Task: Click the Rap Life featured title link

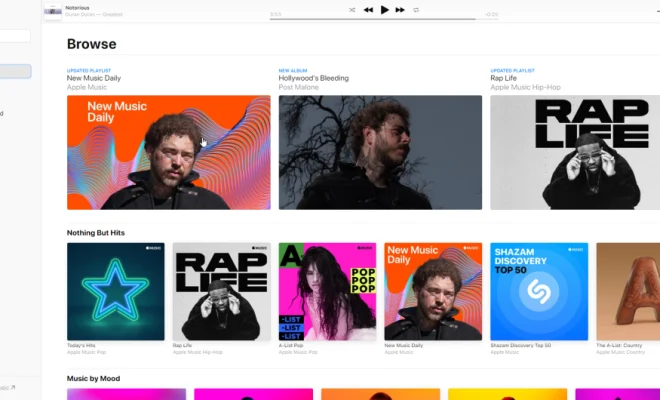Action: coord(503,78)
